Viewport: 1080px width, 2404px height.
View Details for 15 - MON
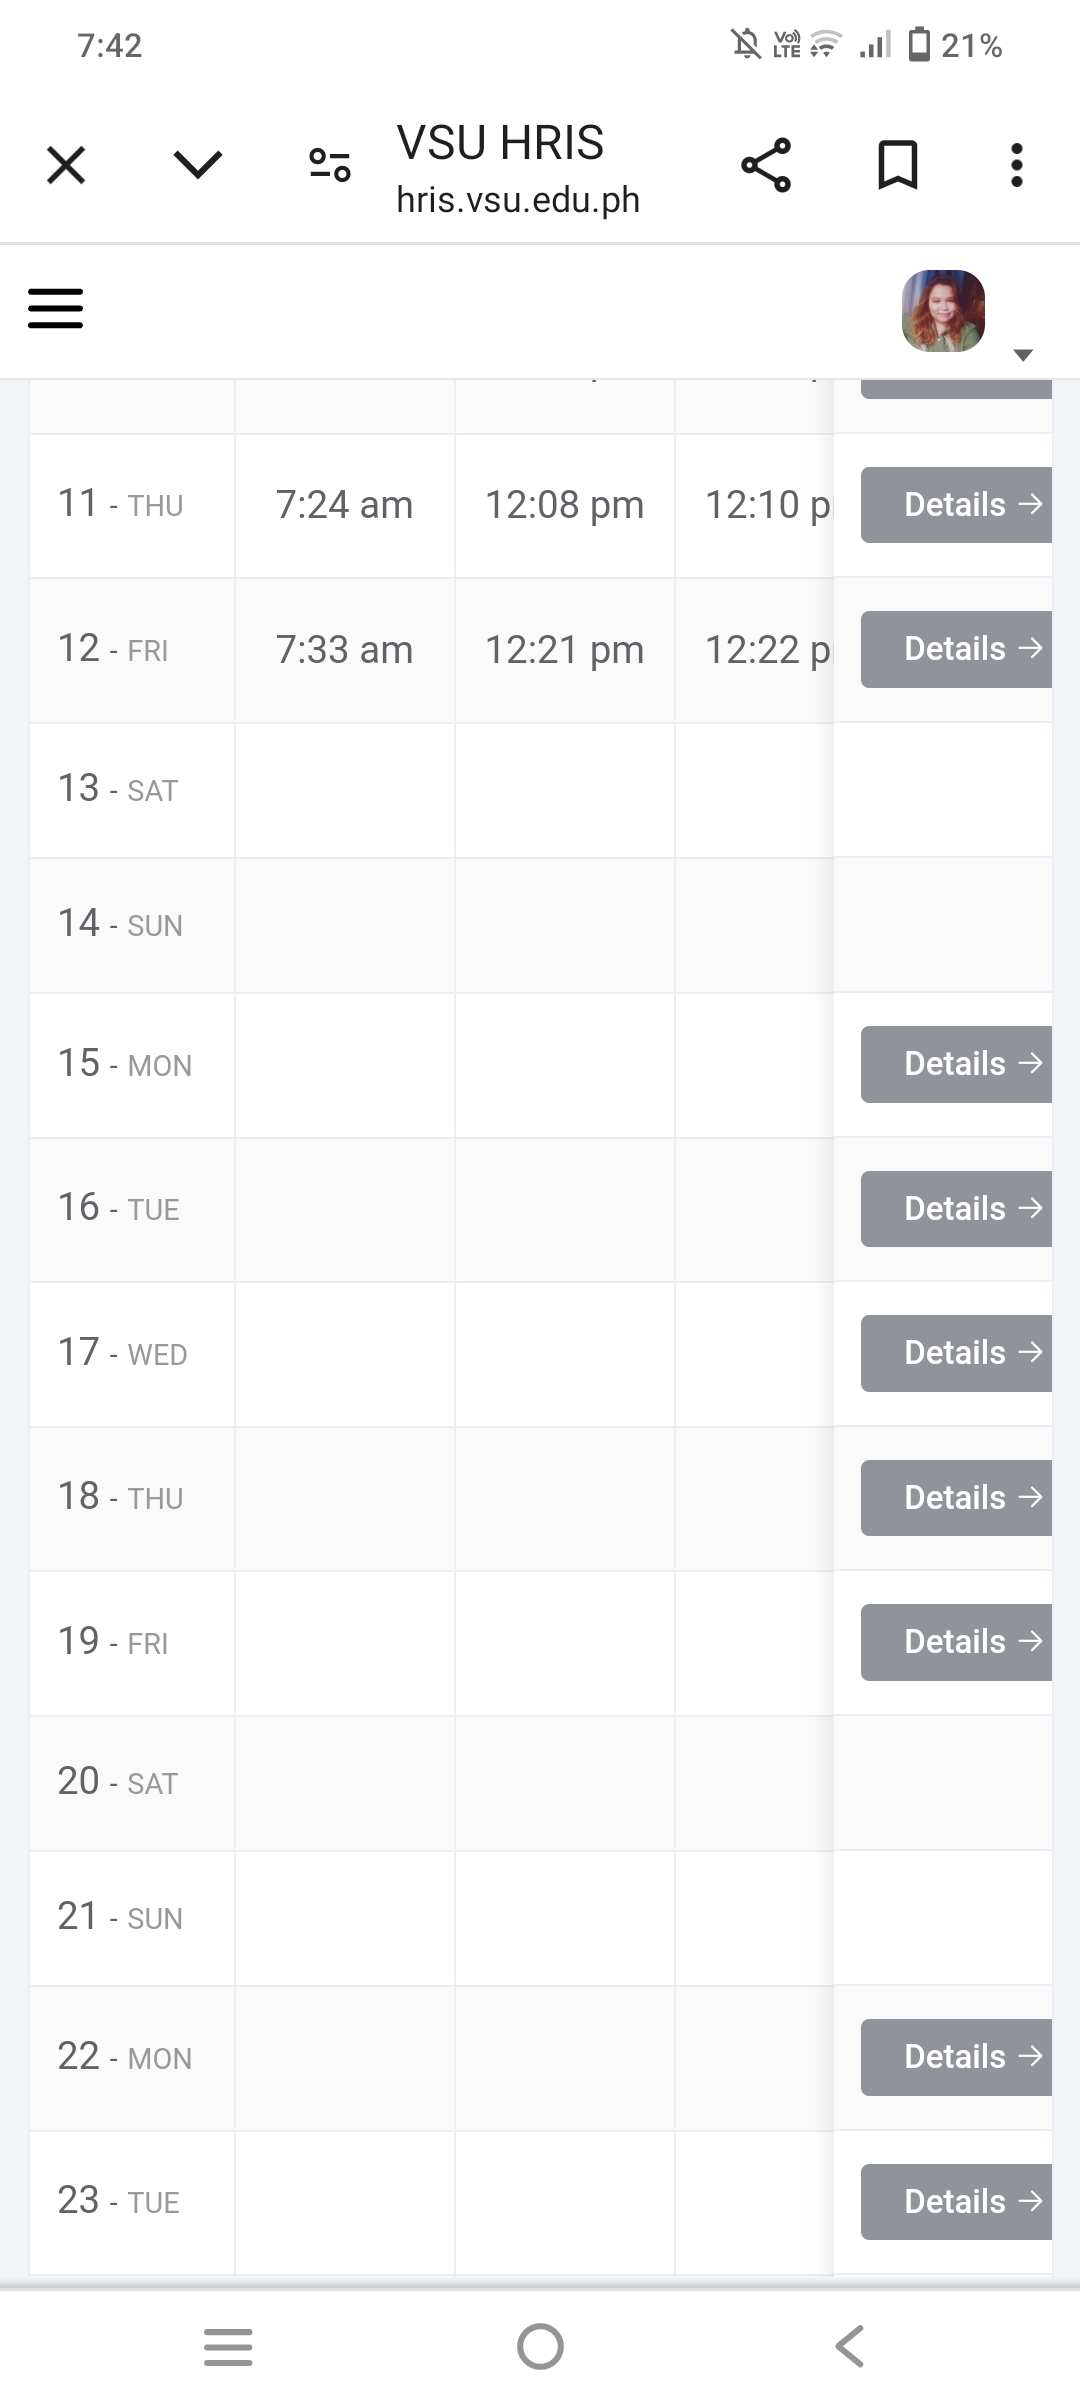pyautogui.click(x=957, y=1064)
